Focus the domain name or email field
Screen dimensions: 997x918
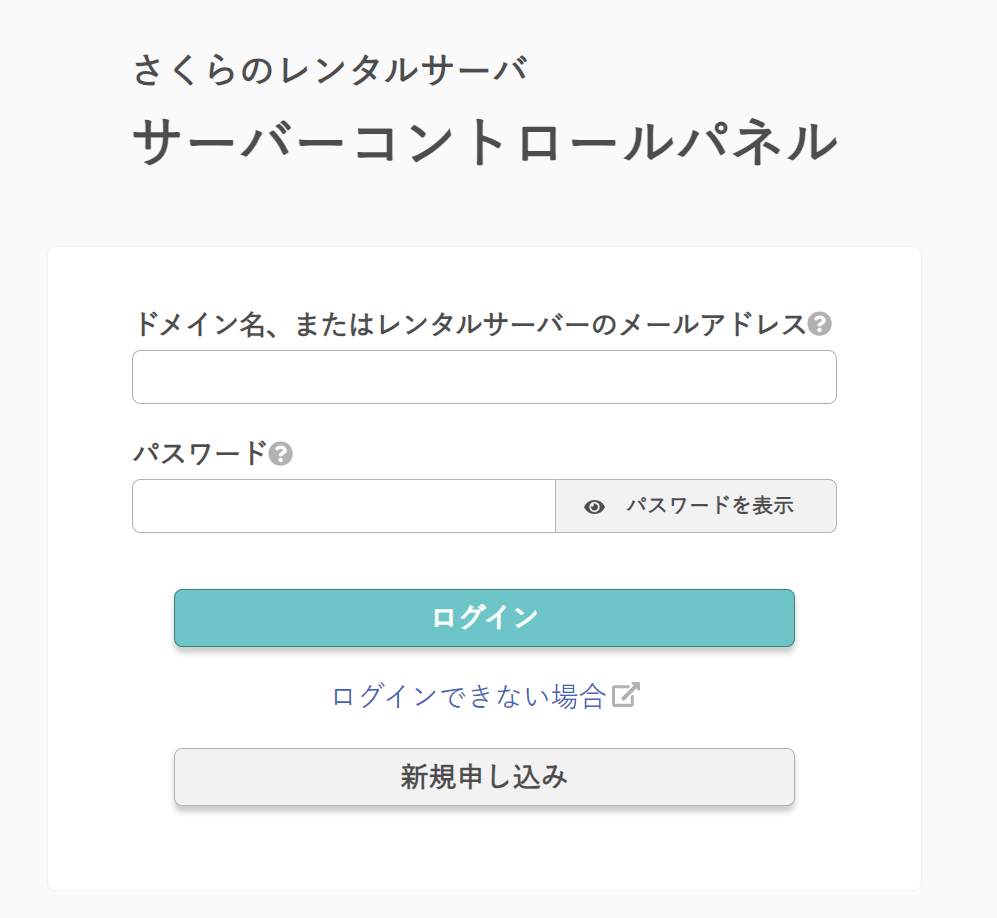click(484, 377)
